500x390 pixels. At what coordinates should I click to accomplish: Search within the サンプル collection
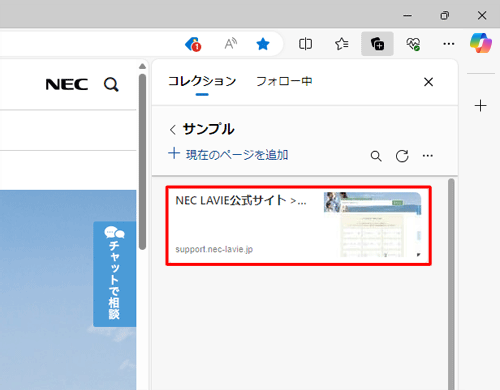click(376, 156)
